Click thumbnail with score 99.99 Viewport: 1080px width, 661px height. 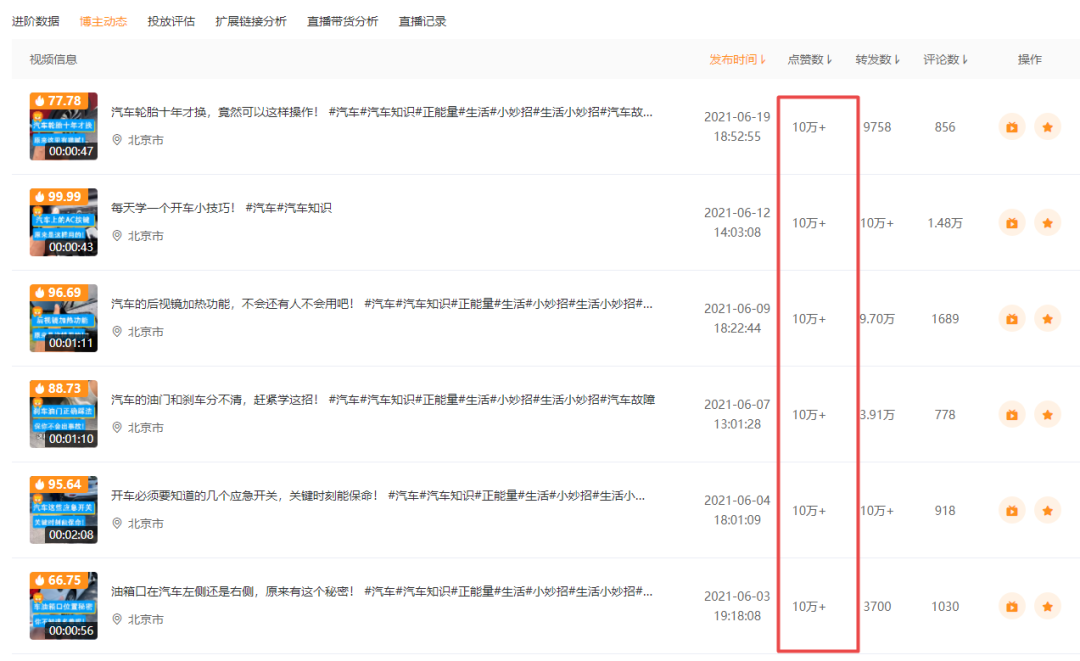coord(63,222)
